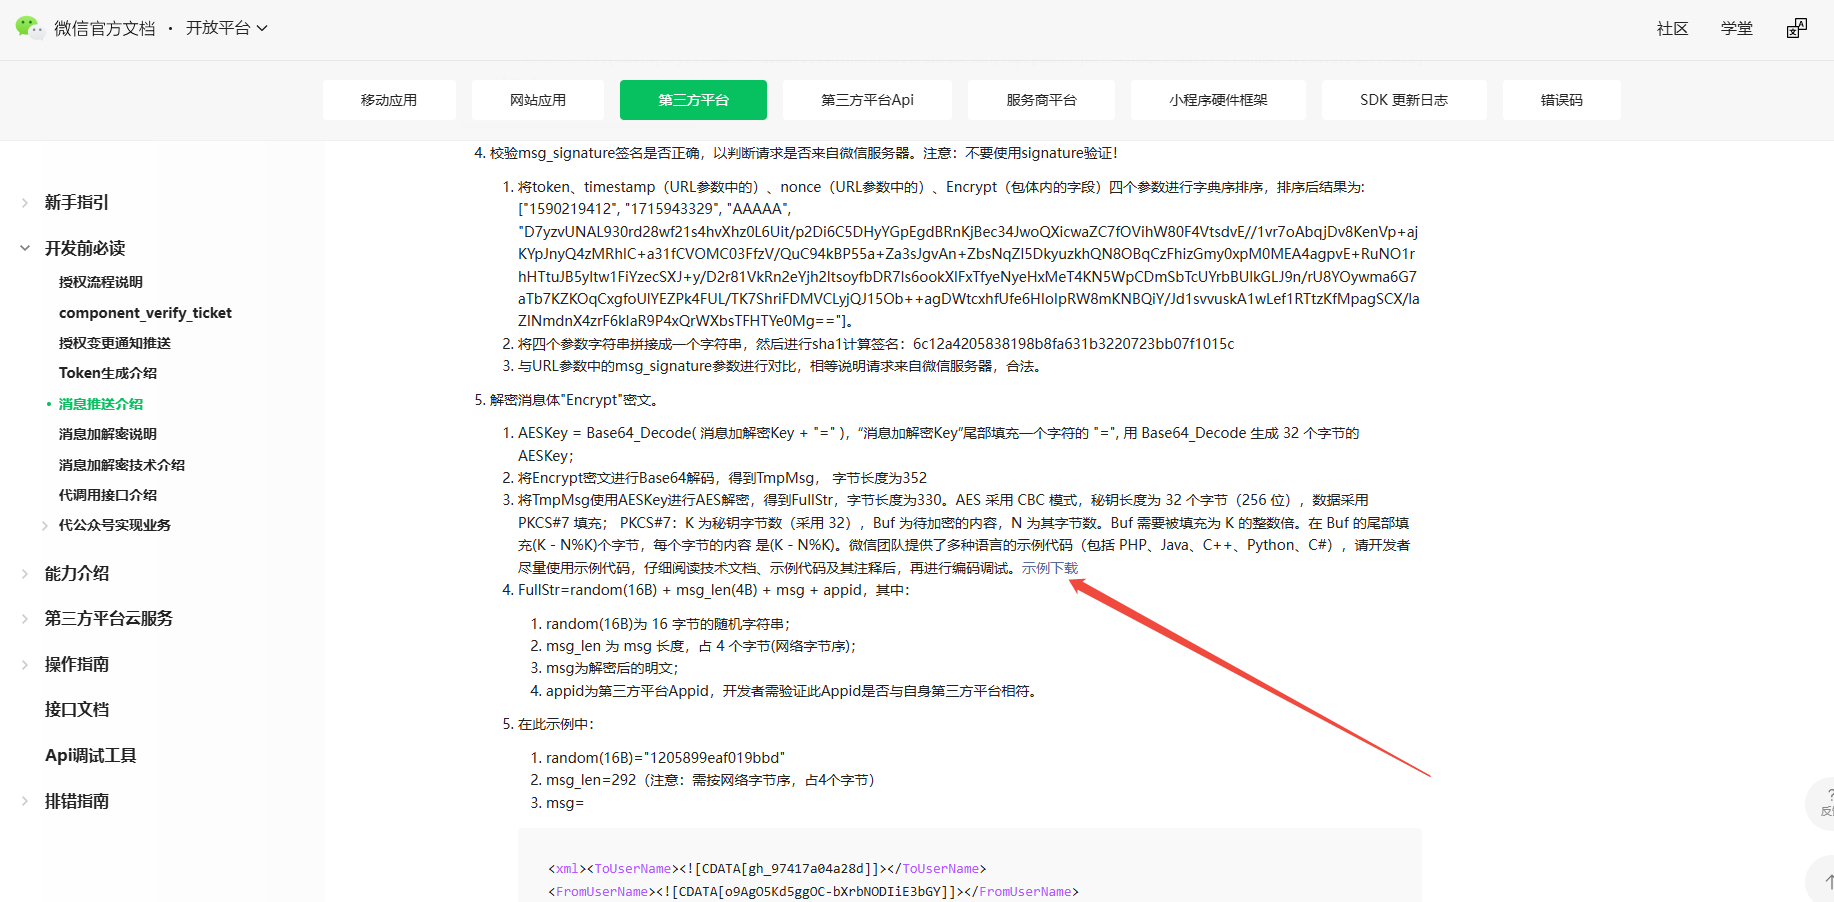Click the line starting FullStr=random(16B)

pyautogui.click(x=714, y=590)
